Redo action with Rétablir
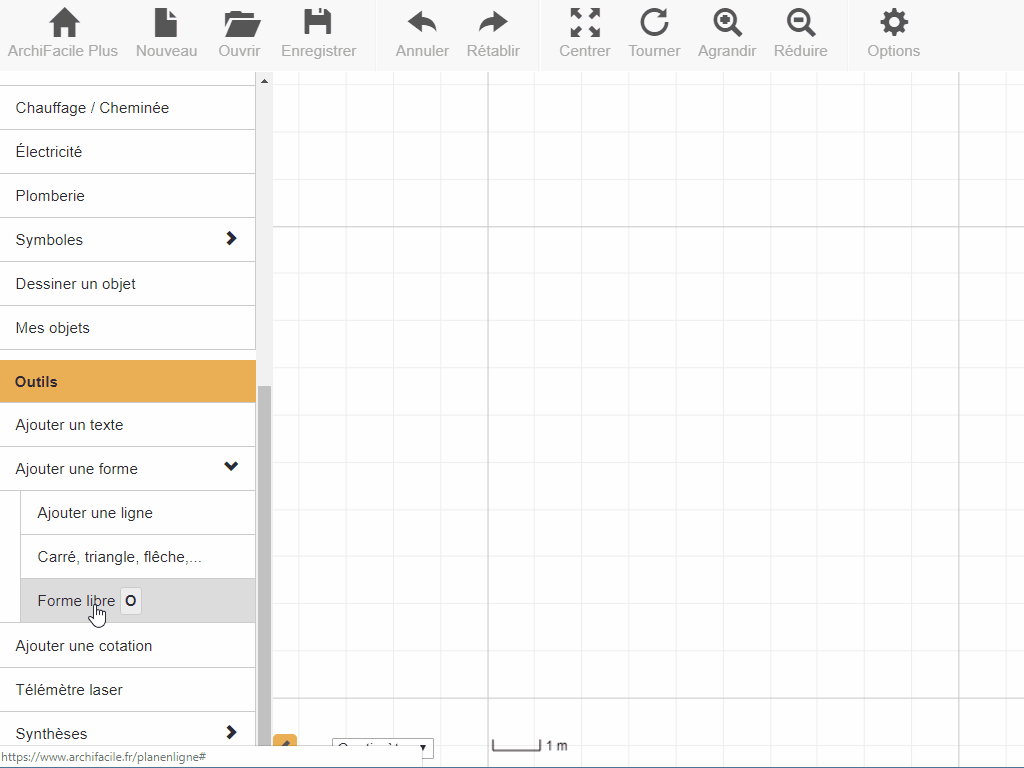Viewport: 1024px width, 768px height. (493, 24)
